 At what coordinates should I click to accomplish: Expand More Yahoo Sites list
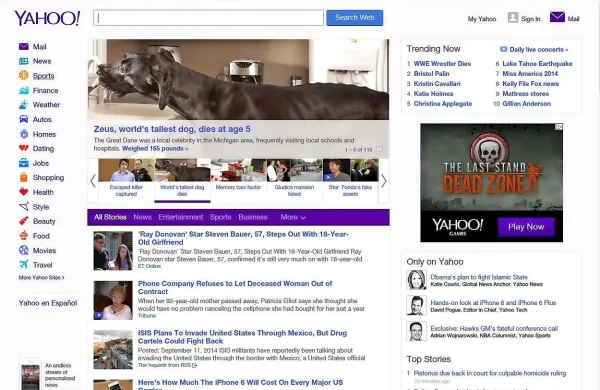[x=41, y=277]
